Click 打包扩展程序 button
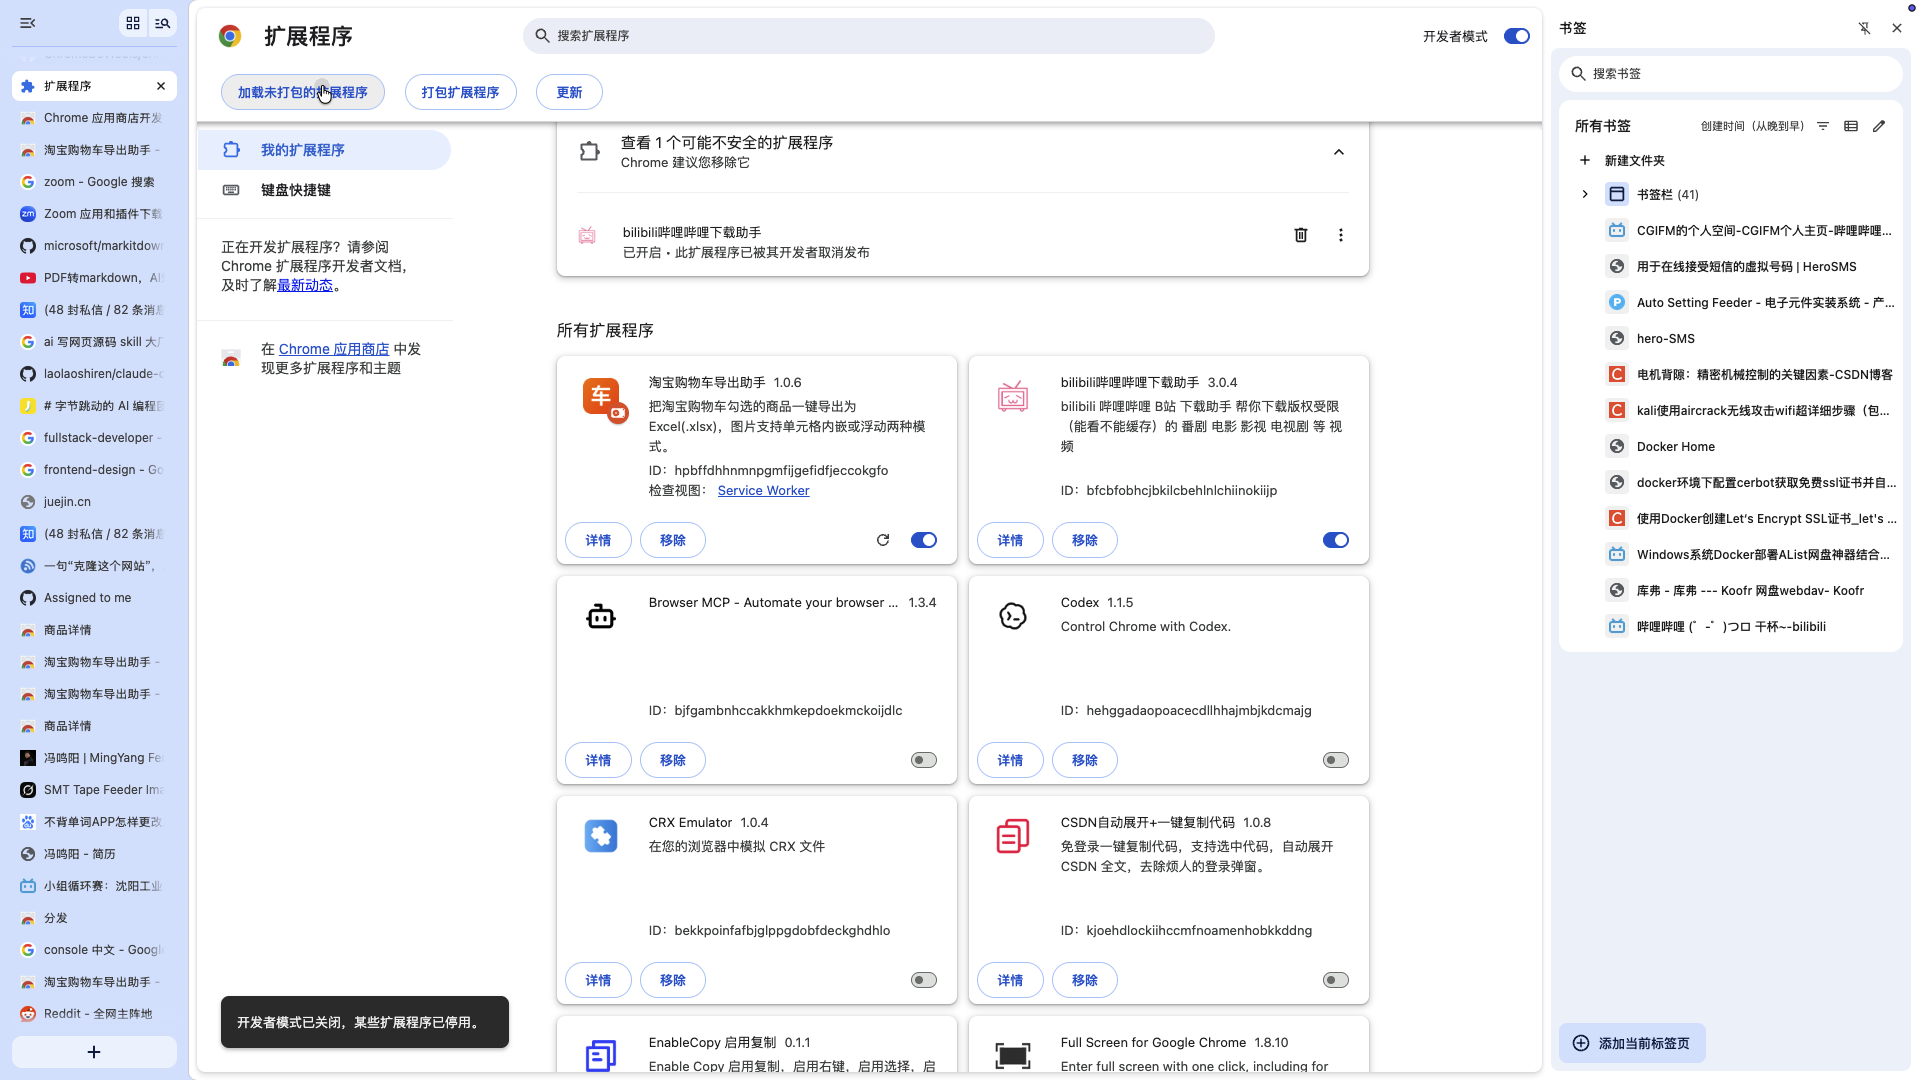 click(460, 92)
